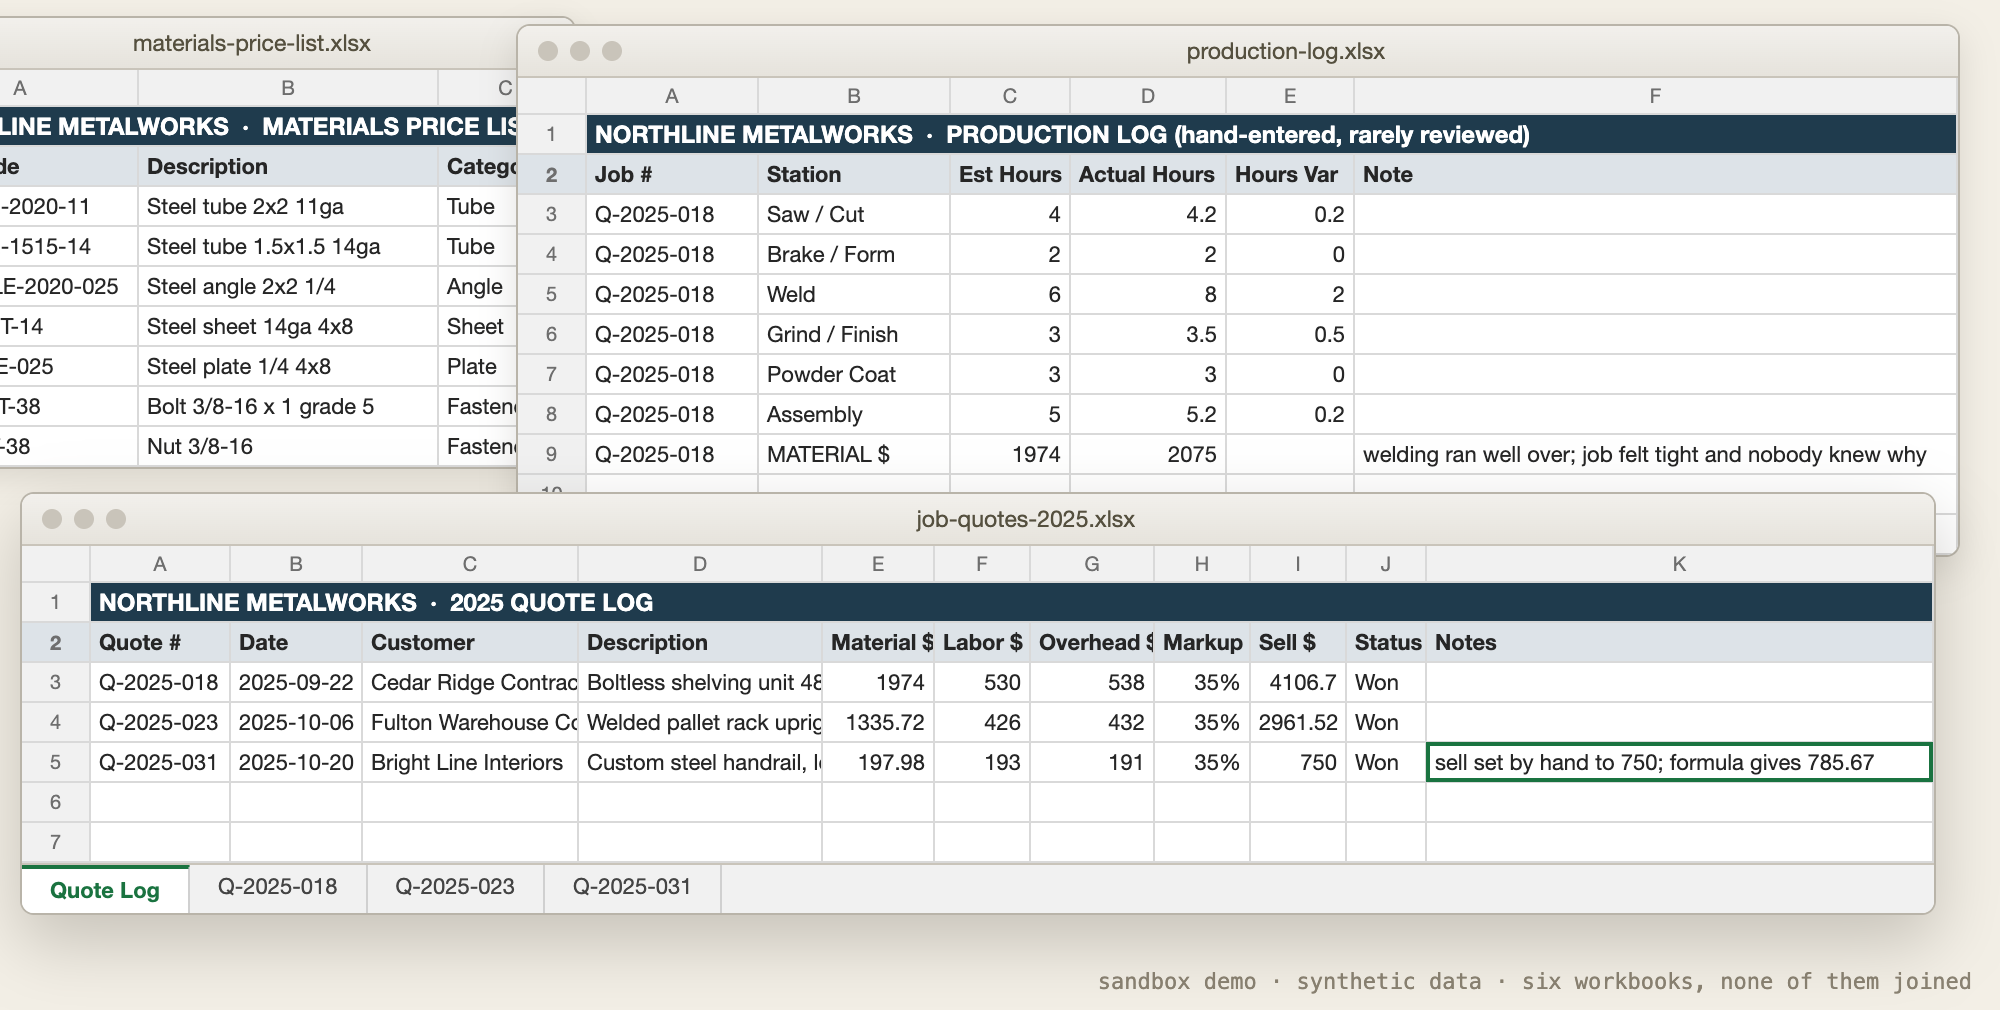Click Material $ value 197.98
The width and height of the screenshot is (2000, 1010).
pos(878,762)
